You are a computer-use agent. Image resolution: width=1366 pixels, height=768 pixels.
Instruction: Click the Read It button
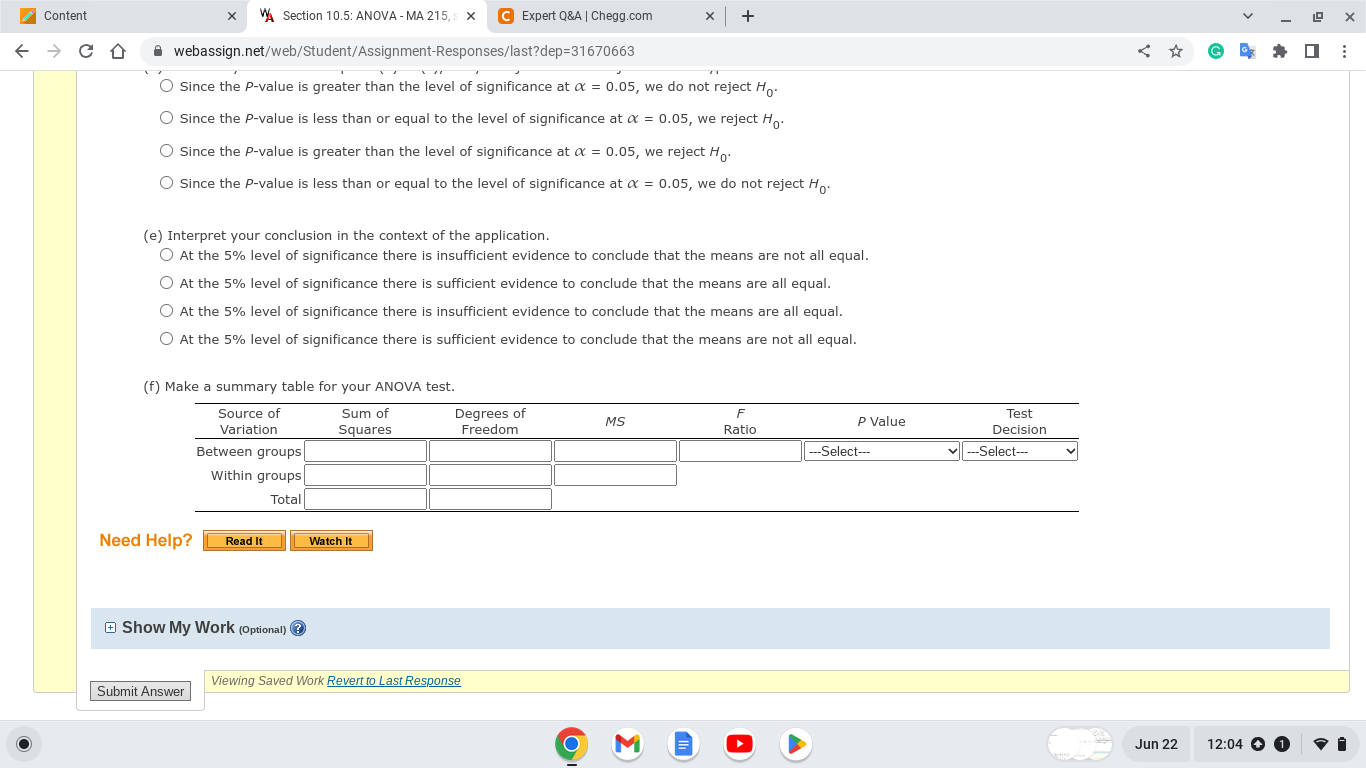point(244,541)
